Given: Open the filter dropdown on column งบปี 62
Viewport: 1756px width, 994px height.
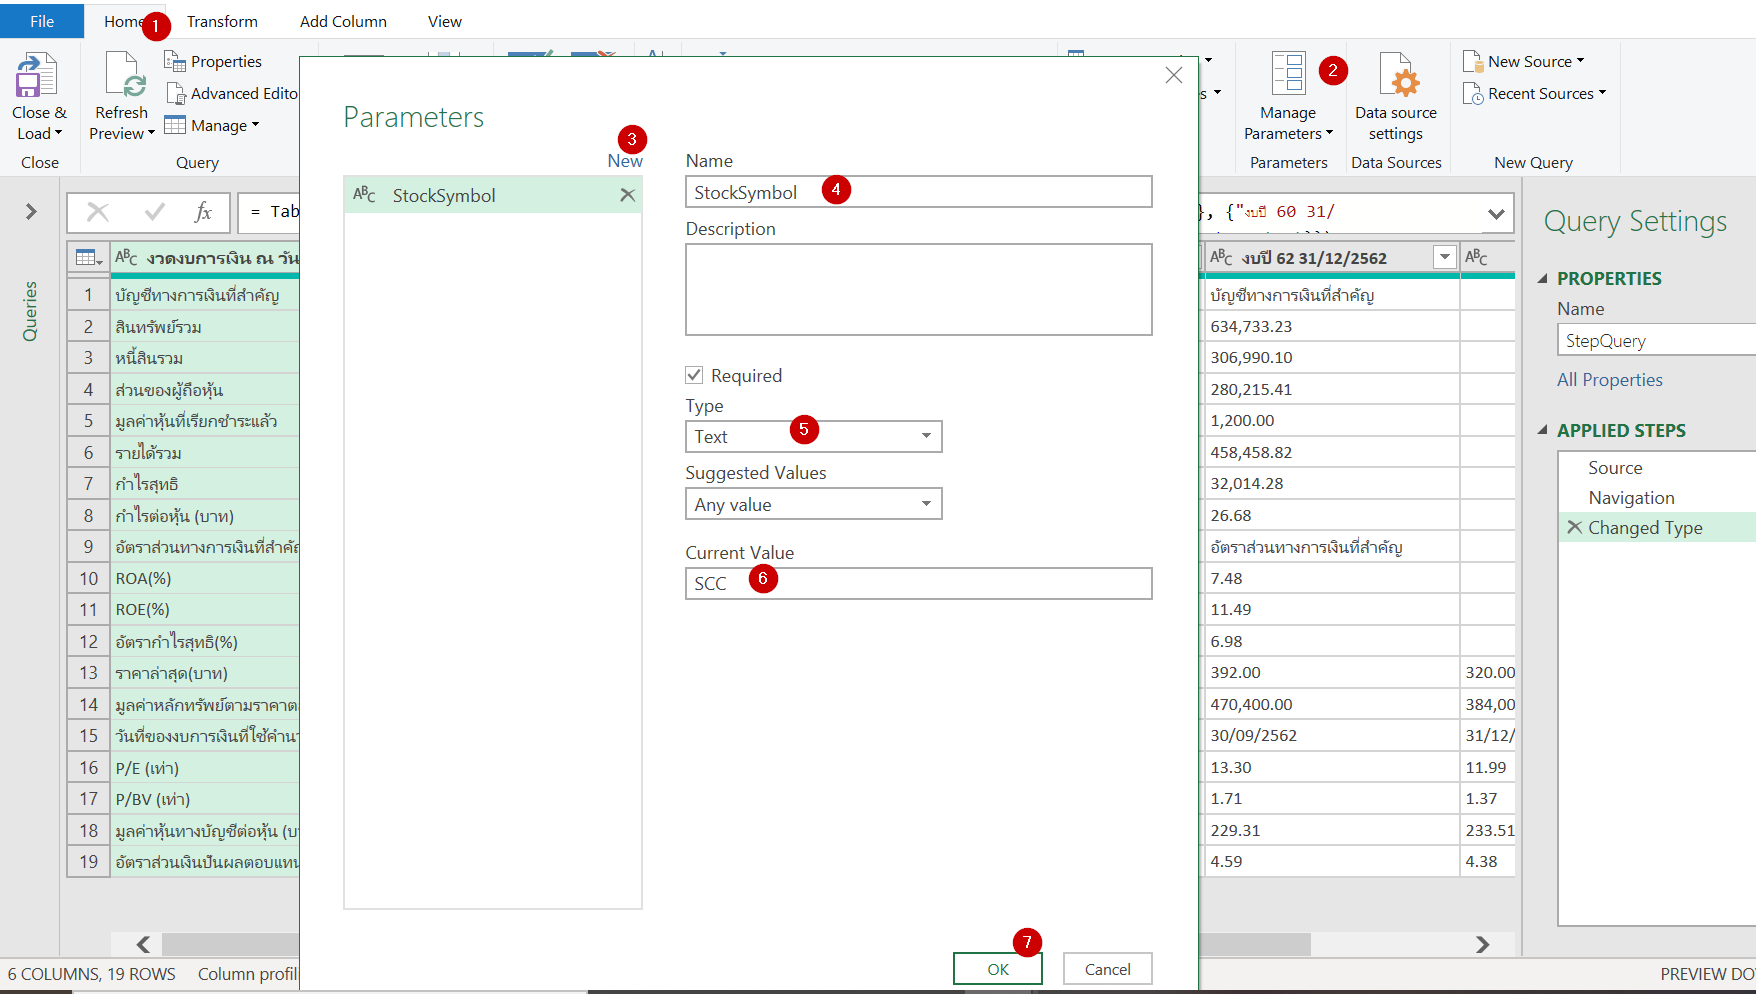Looking at the screenshot, I should click(x=1444, y=257).
